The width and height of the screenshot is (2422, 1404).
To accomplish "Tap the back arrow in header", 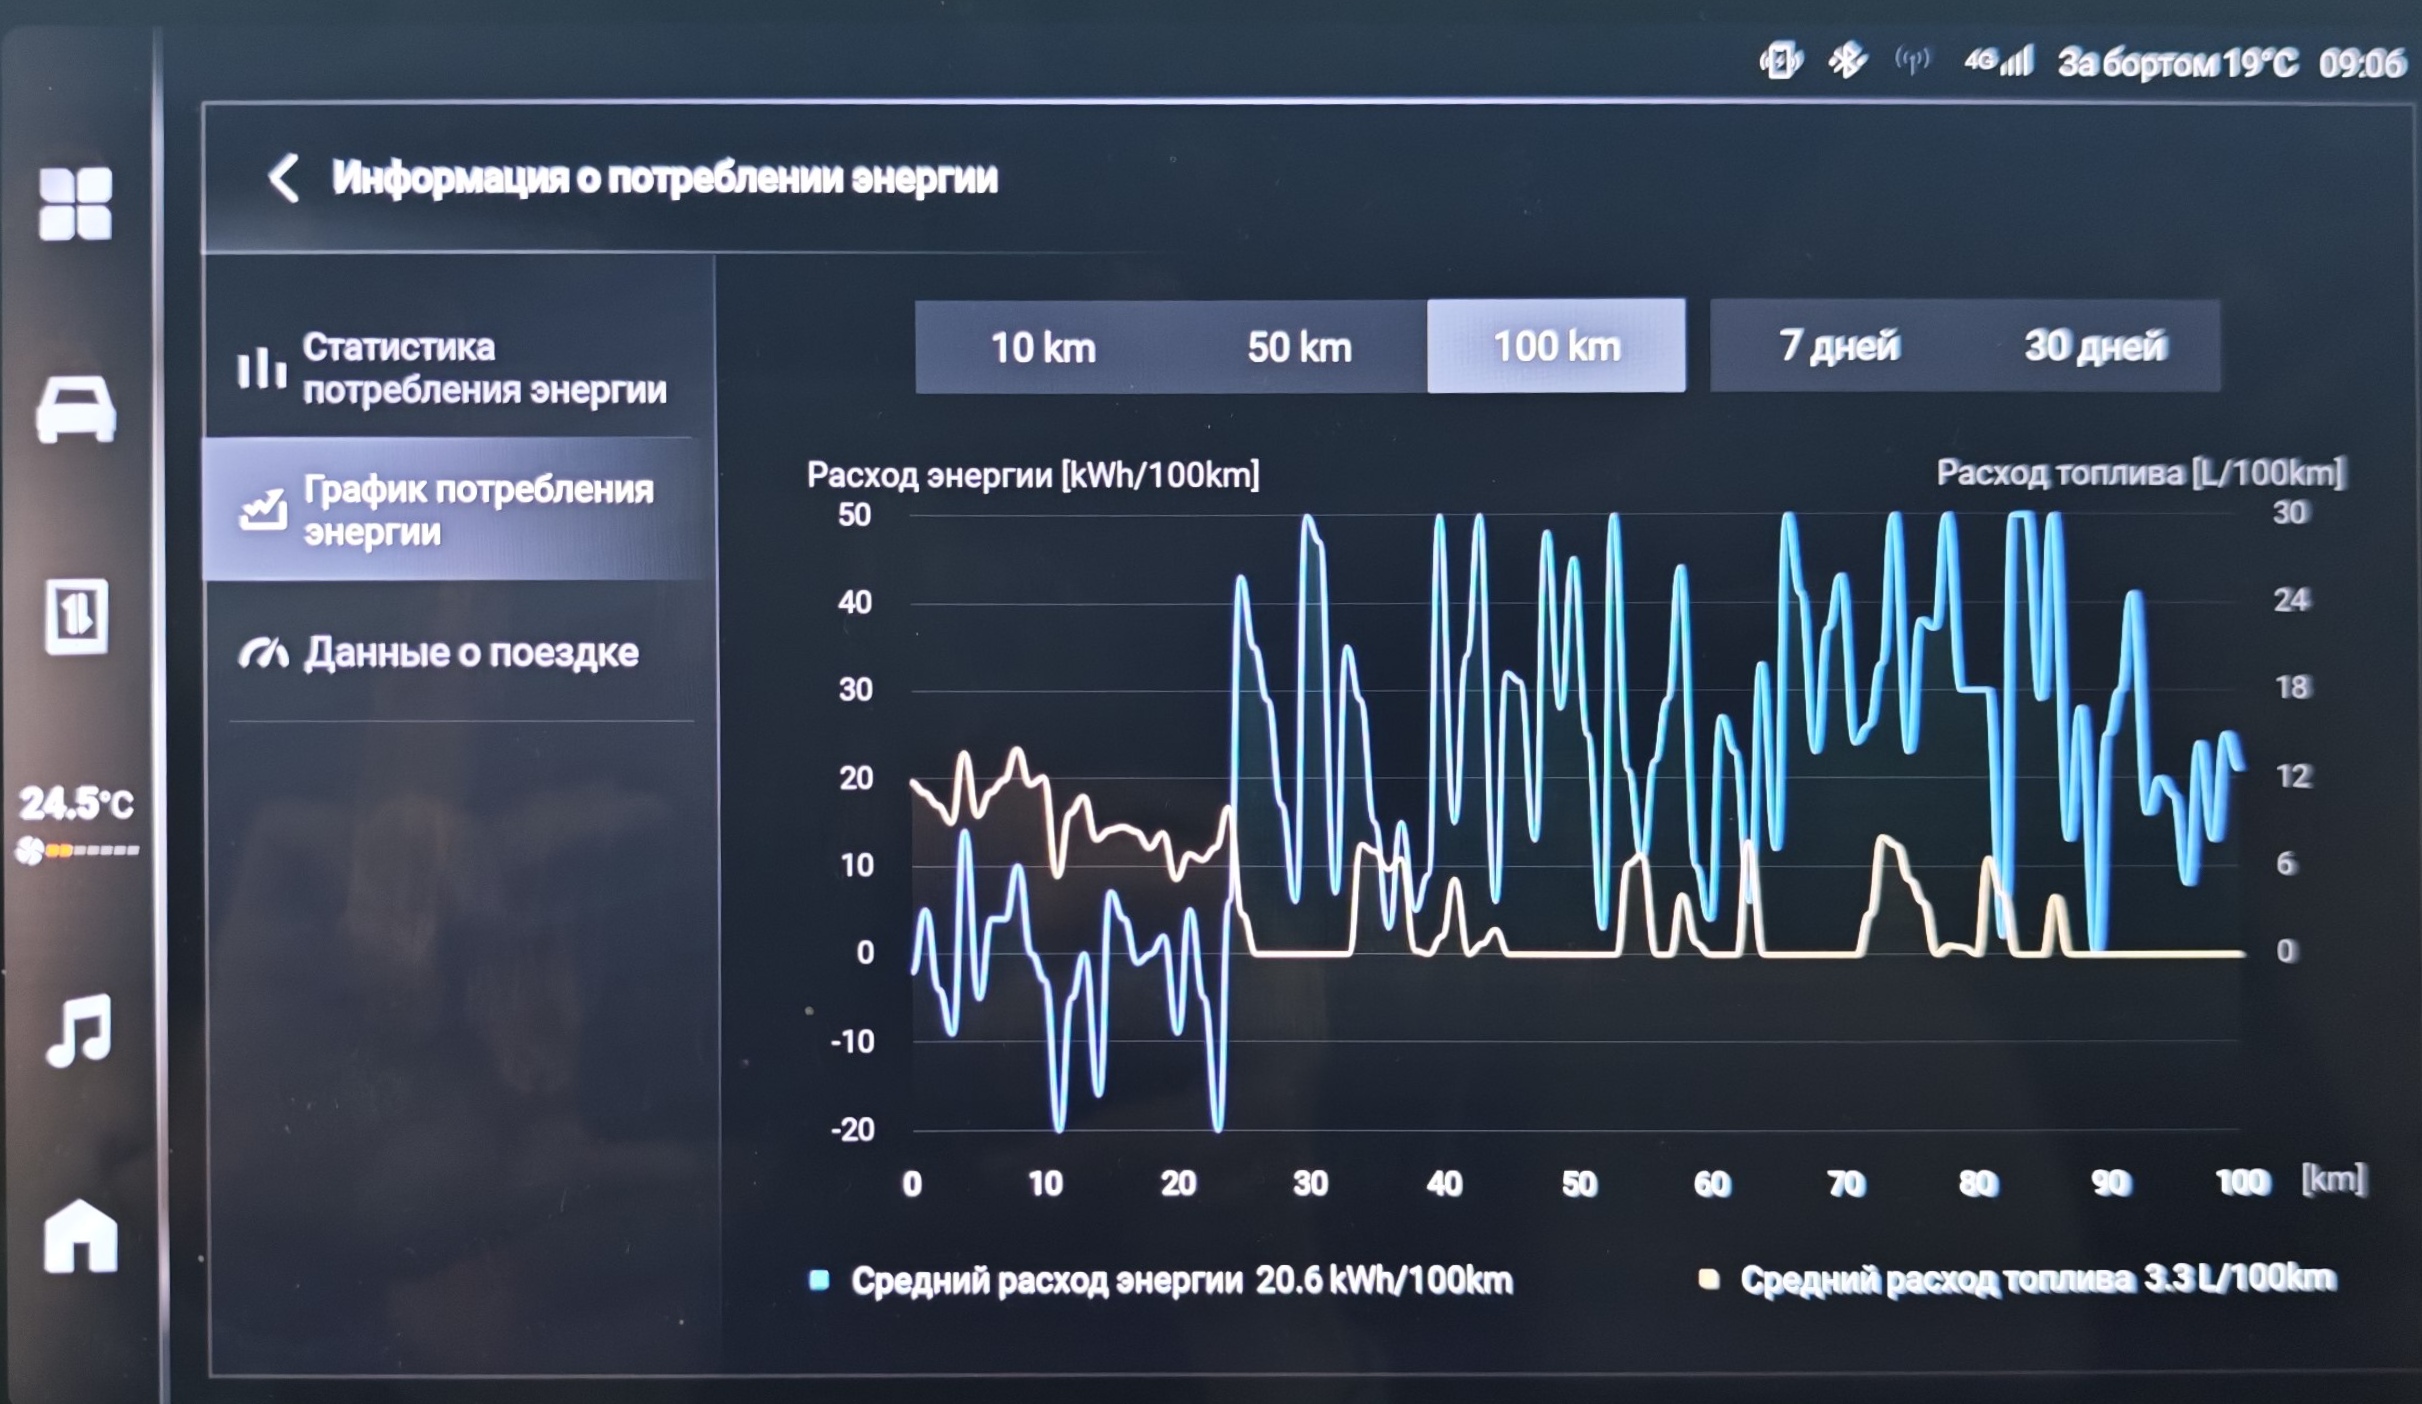I will click(x=283, y=179).
